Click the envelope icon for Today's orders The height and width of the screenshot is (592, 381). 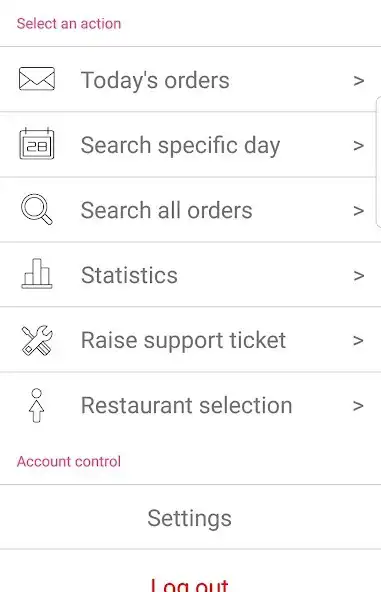point(37,79)
